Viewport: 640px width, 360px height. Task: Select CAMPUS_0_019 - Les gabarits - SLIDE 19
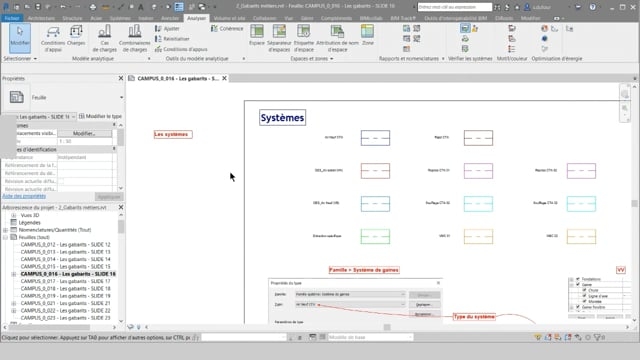[x=65, y=296]
